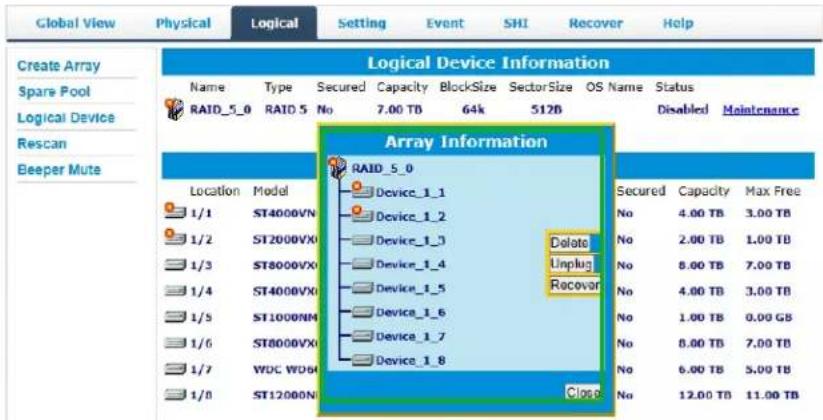Switch to the Physical tab

click(x=183, y=24)
